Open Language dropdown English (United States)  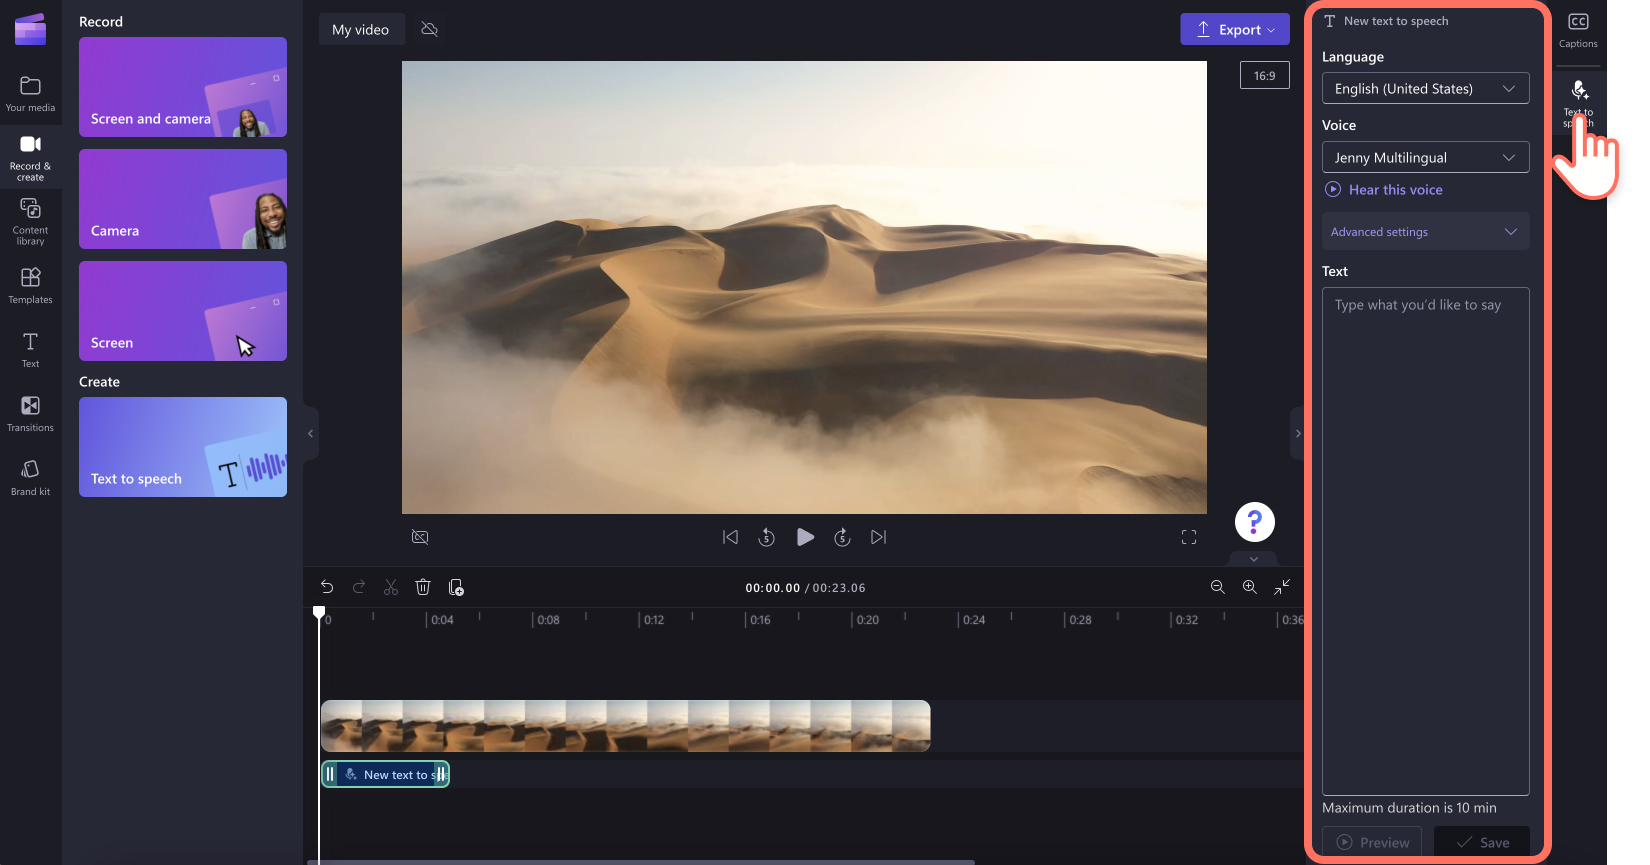coord(1425,88)
